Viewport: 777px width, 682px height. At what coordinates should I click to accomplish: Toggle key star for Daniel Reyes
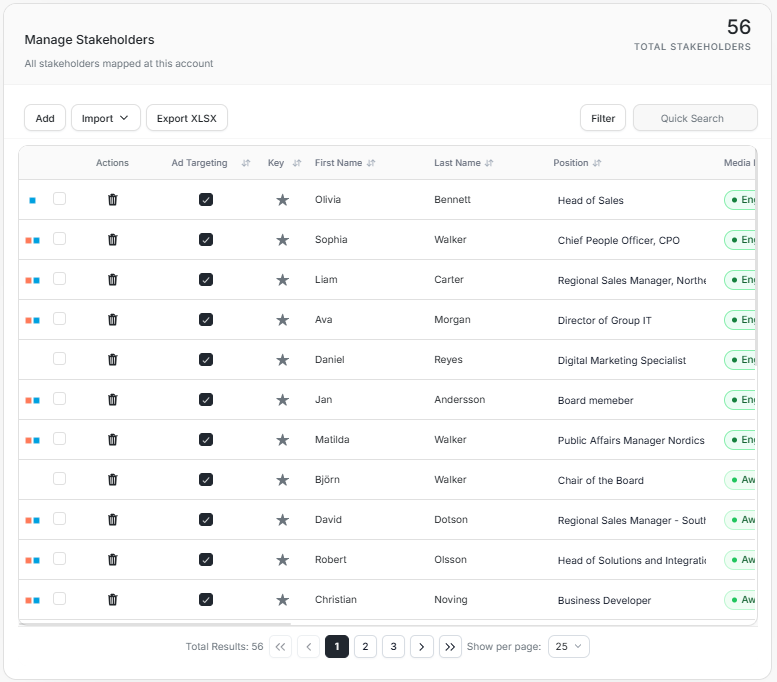(282, 360)
